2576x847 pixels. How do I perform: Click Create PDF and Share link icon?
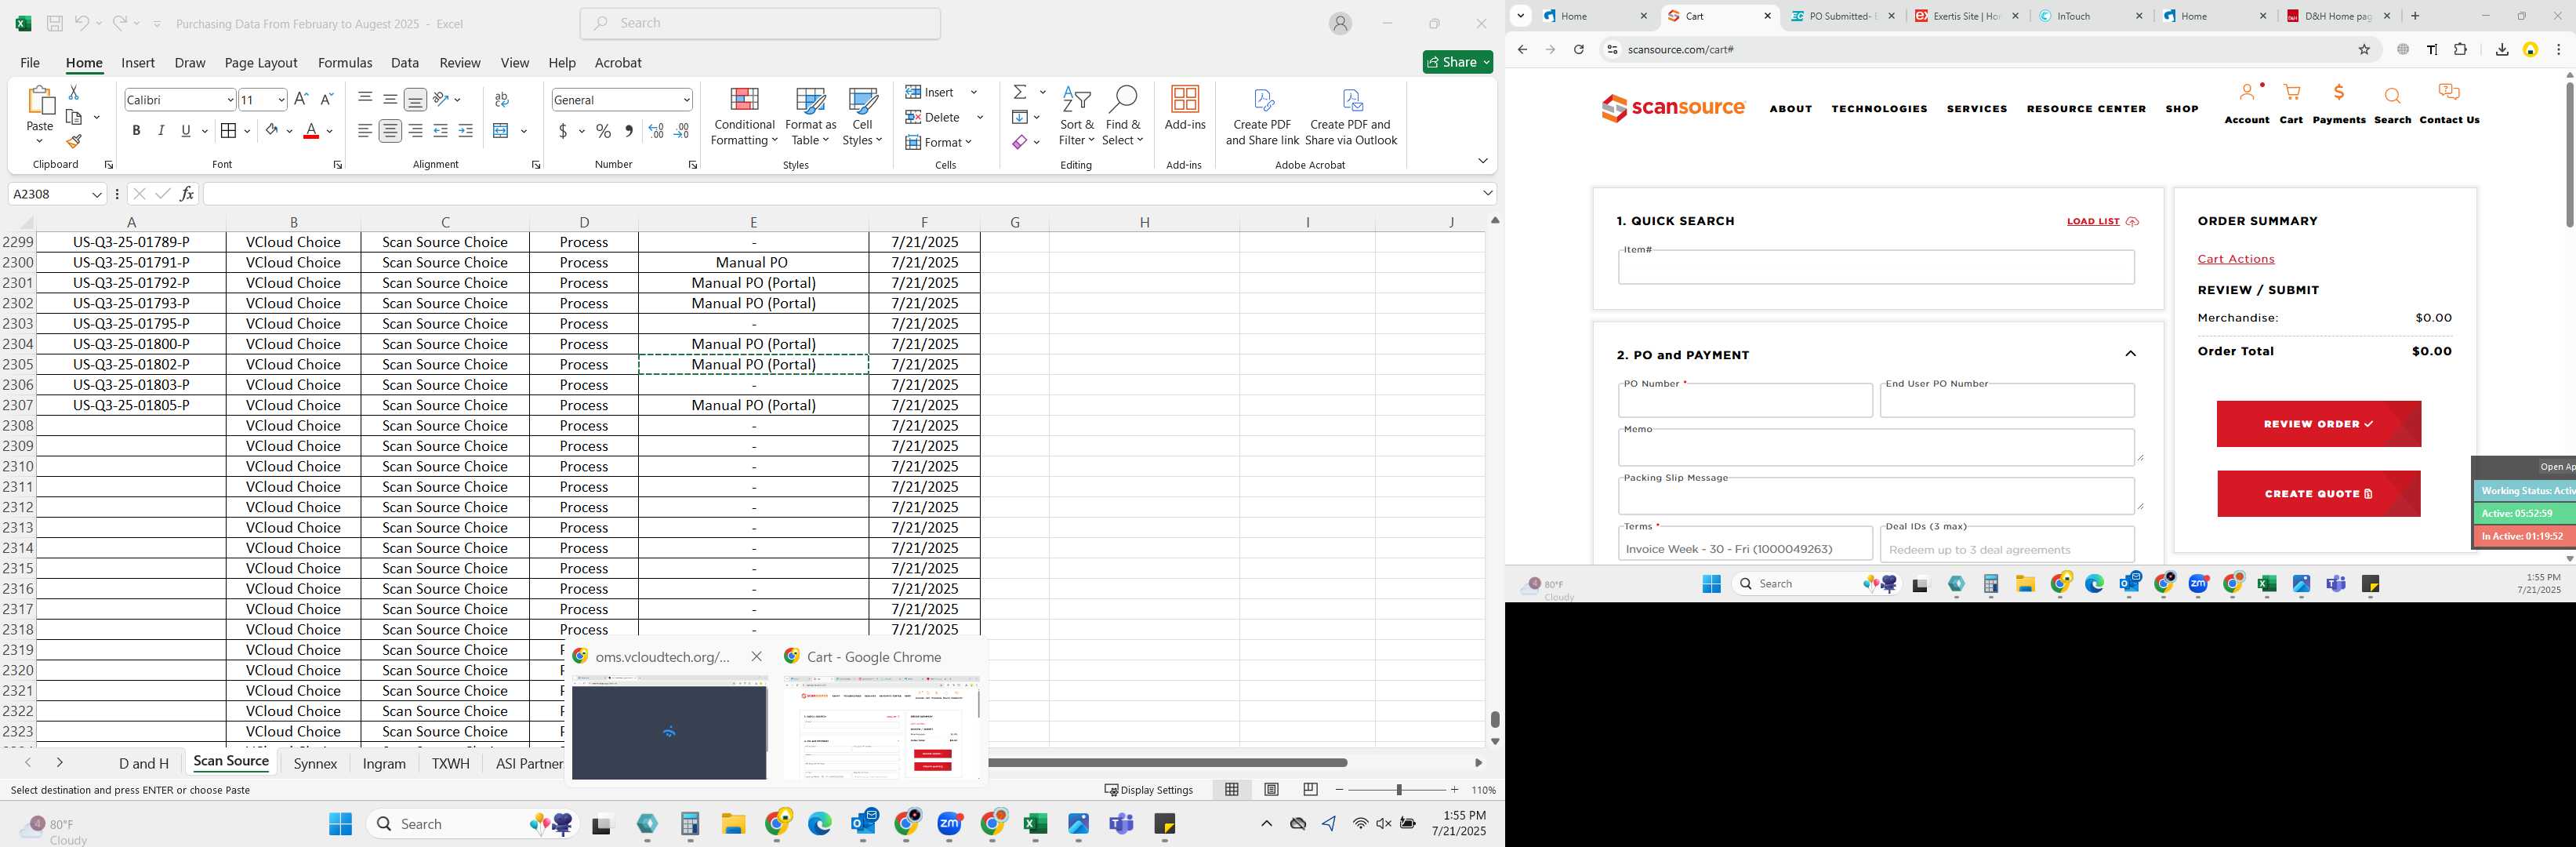(1262, 116)
